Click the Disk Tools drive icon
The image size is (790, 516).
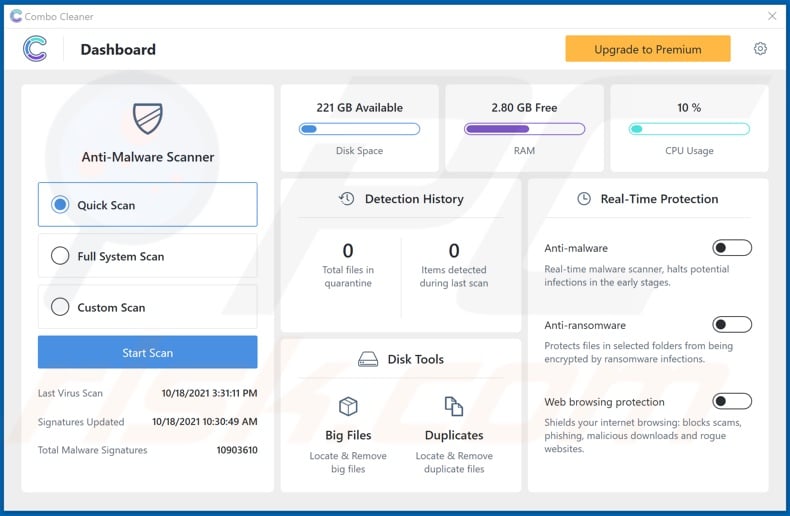[x=368, y=359]
